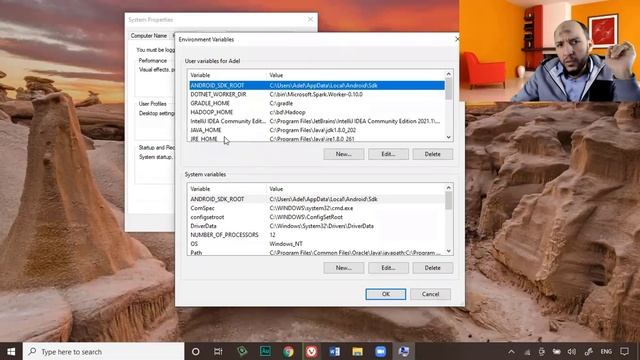Open the volume control in tray
Screen dimensions: 640x360
coord(572,351)
